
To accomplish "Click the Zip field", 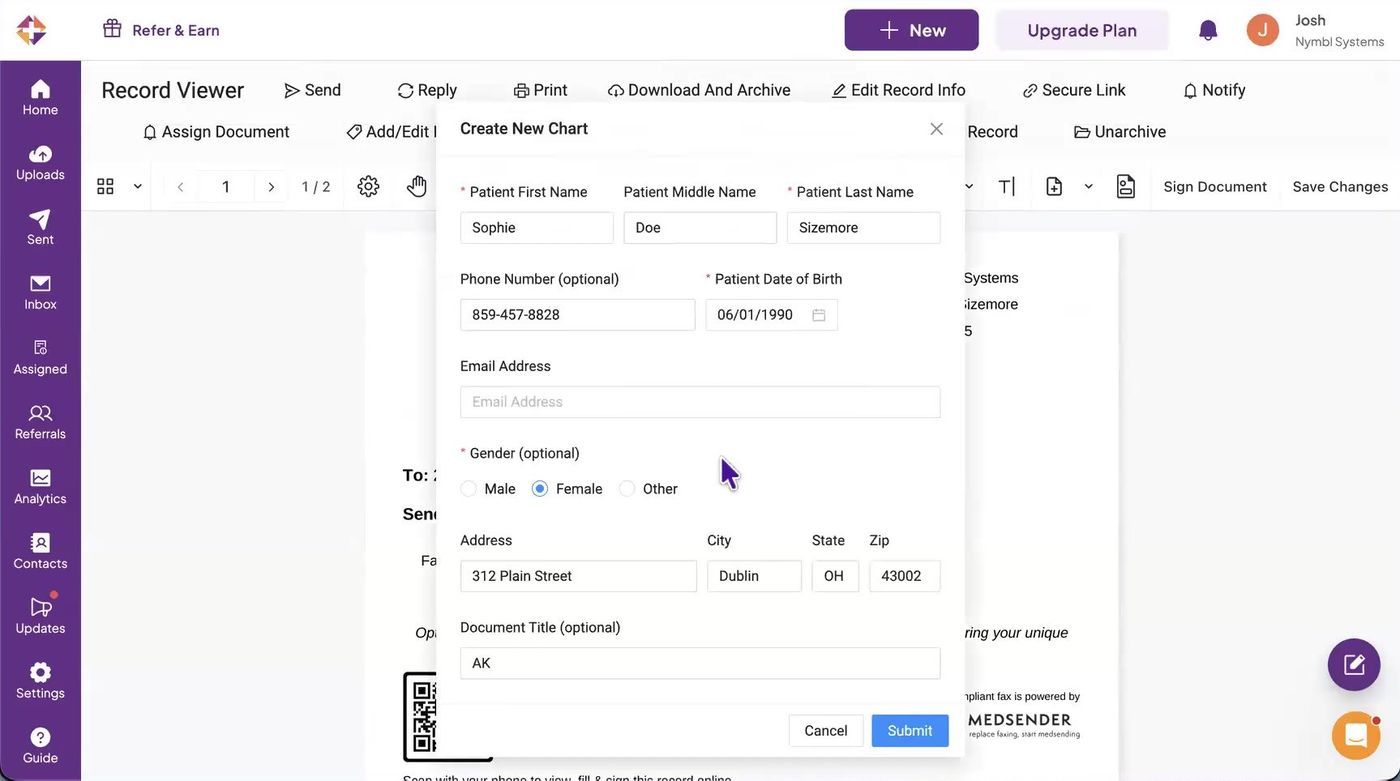I will tap(905, 576).
